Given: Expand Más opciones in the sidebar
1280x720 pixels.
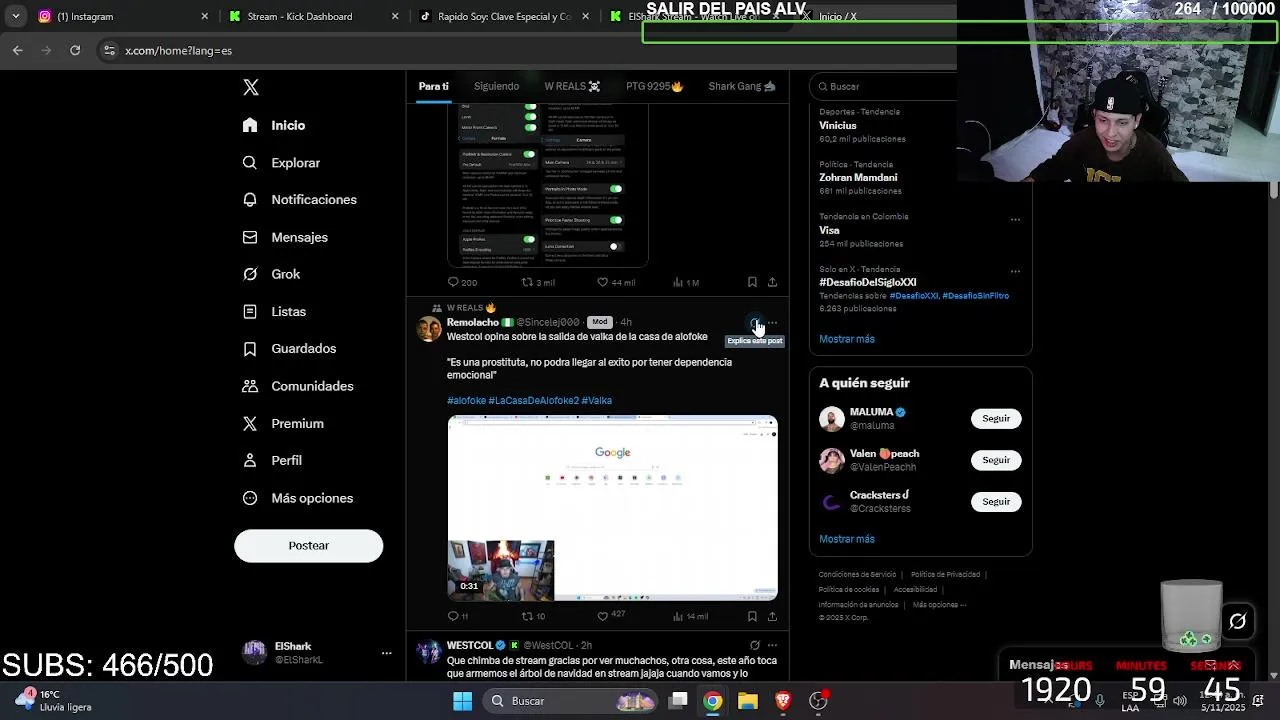Looking at the screenshot, I should point(298,498).
